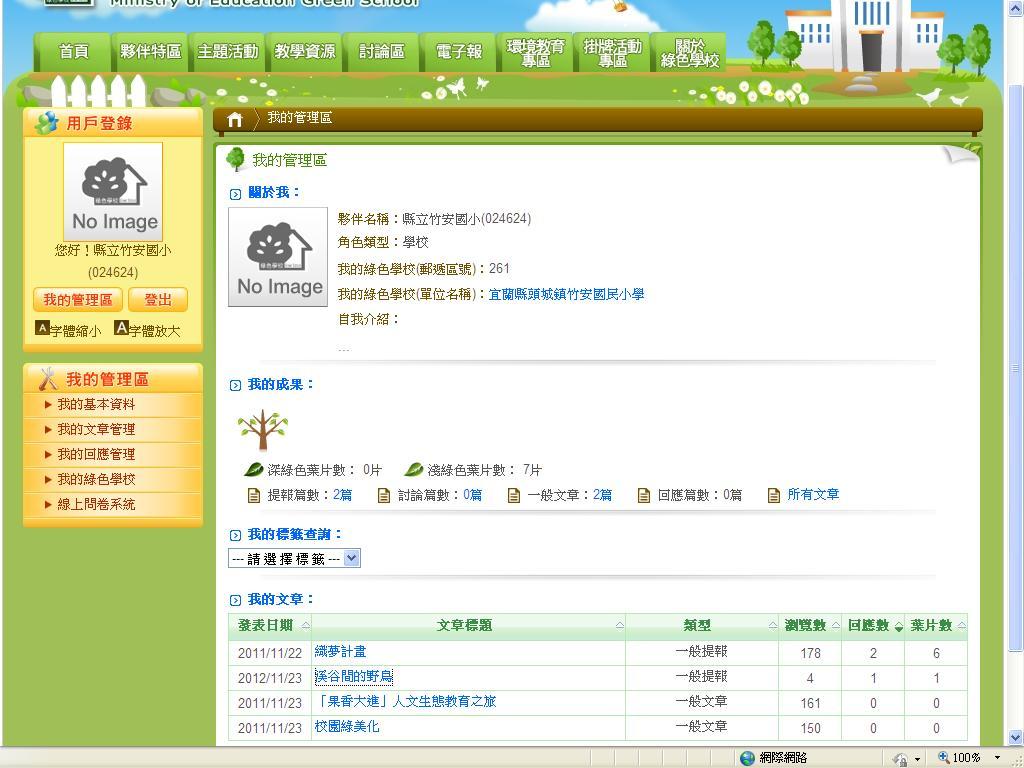Click the 登出 logout button
This screenshot has width=1024, height=768.
(x=158, y=300)
